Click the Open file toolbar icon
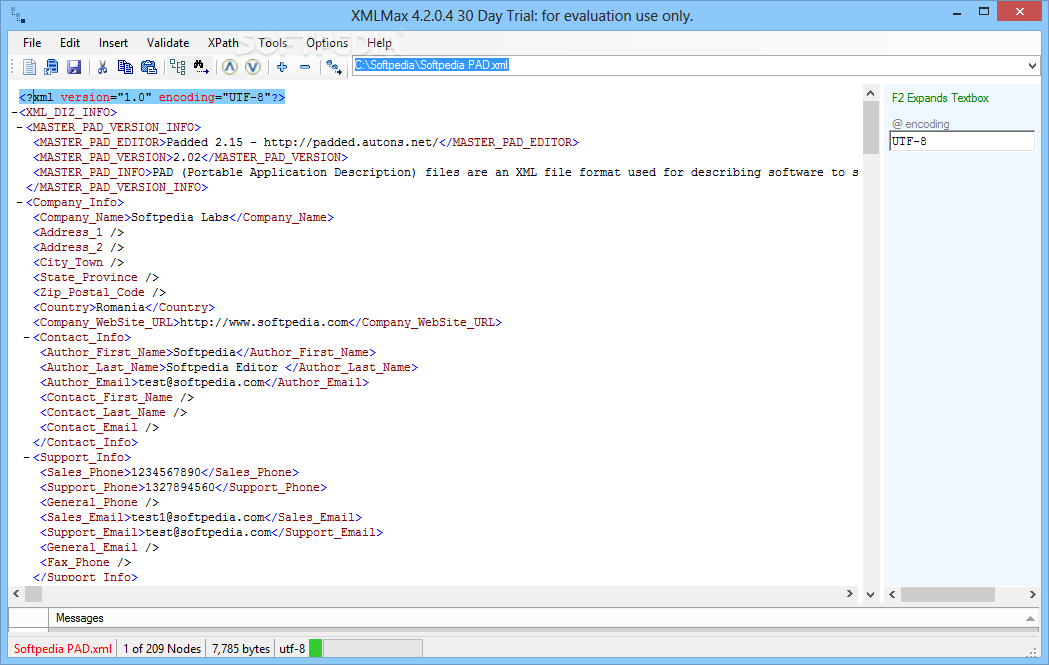This screenshot has width=1049, height=665. (x=52, y=67)
